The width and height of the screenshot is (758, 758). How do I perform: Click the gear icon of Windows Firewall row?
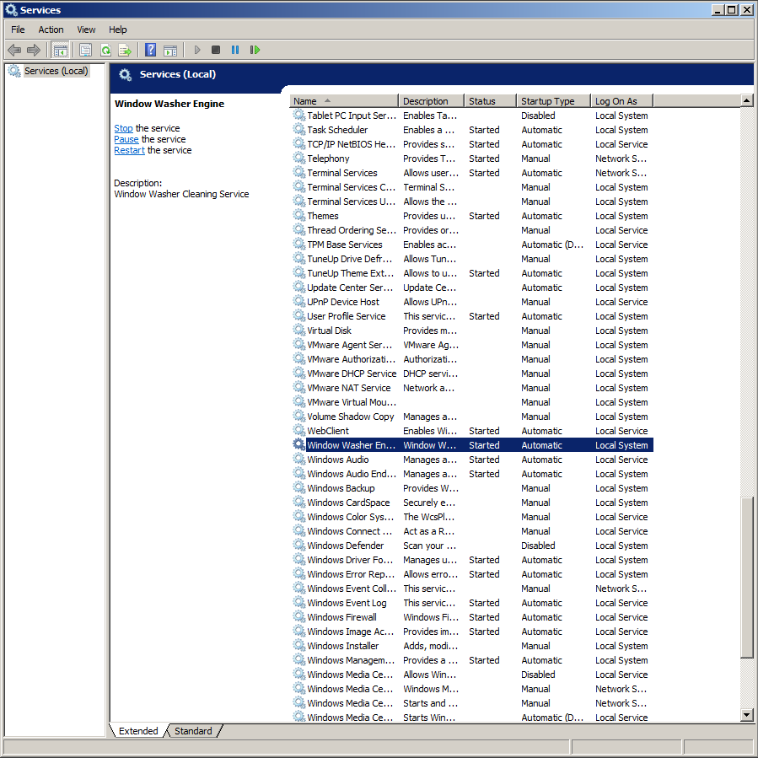[299, 616]
